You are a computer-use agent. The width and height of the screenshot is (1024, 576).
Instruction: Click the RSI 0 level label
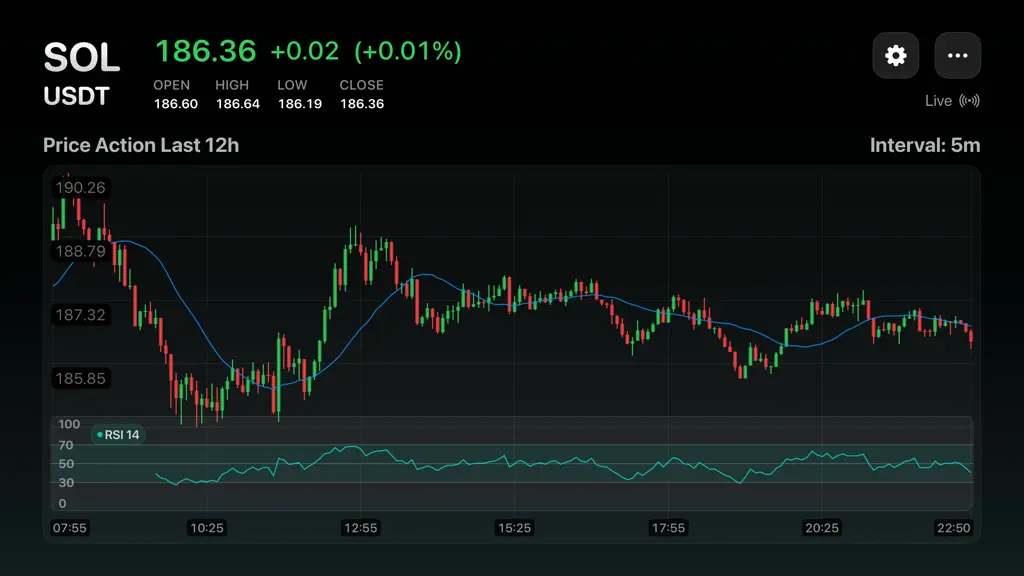click(x=63, y=504)
